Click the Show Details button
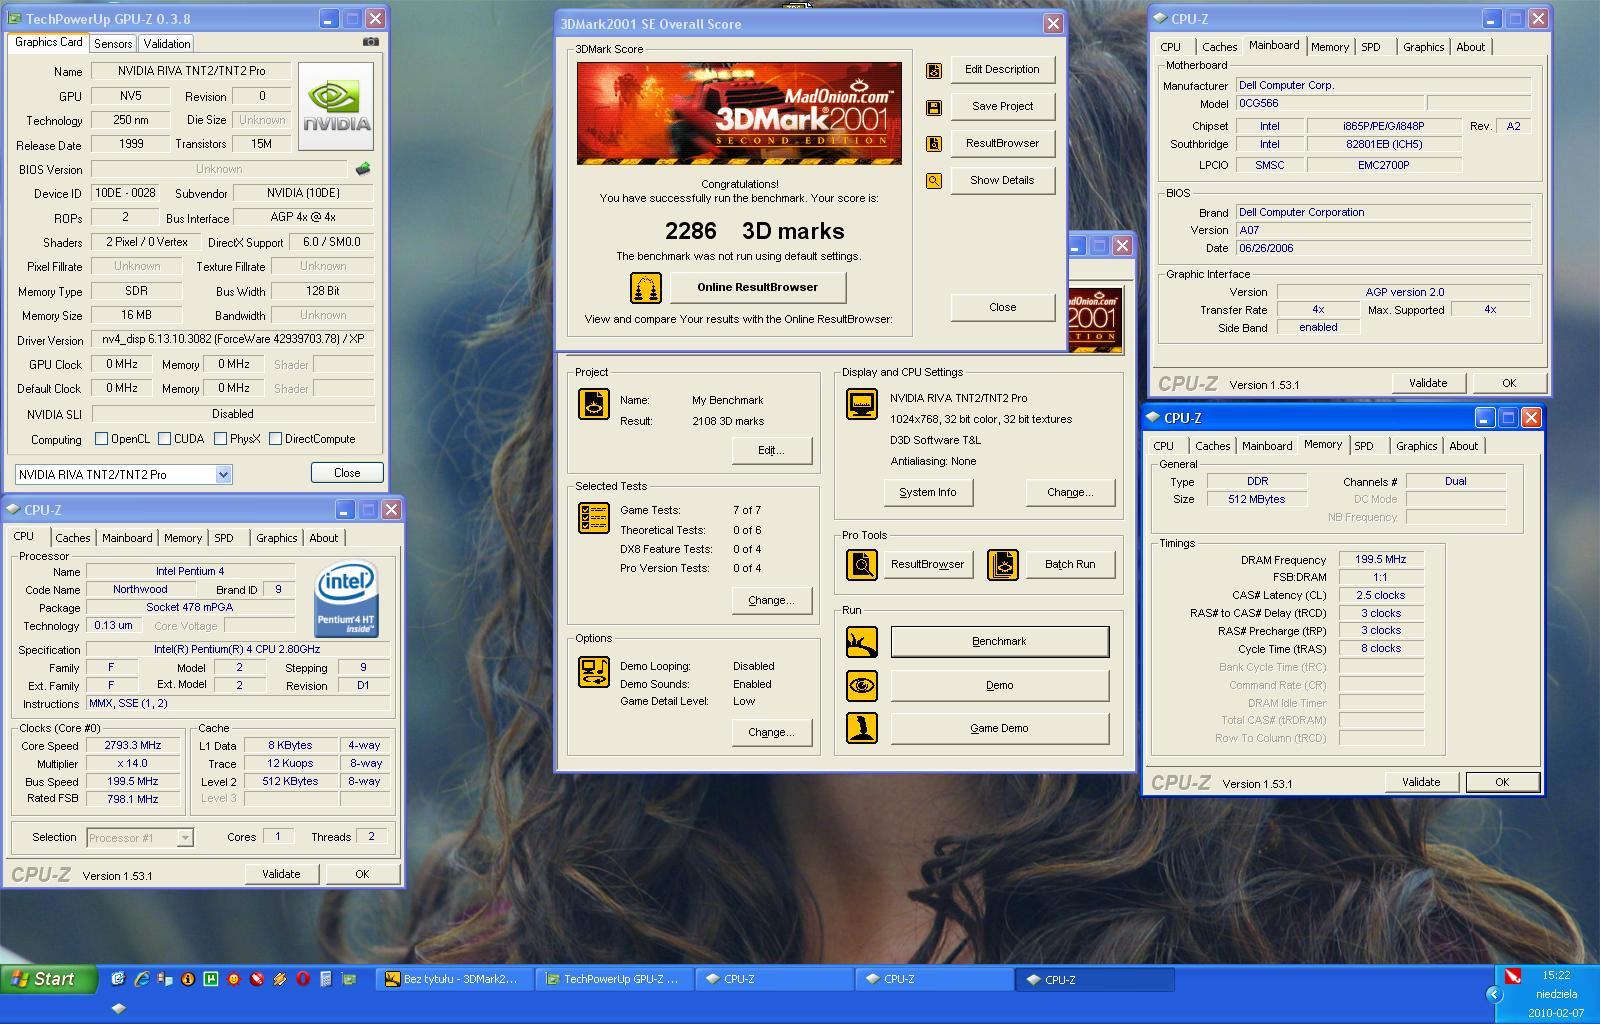The height and width of the screenshot is (1024, 1600). [x=1002, y=181]
